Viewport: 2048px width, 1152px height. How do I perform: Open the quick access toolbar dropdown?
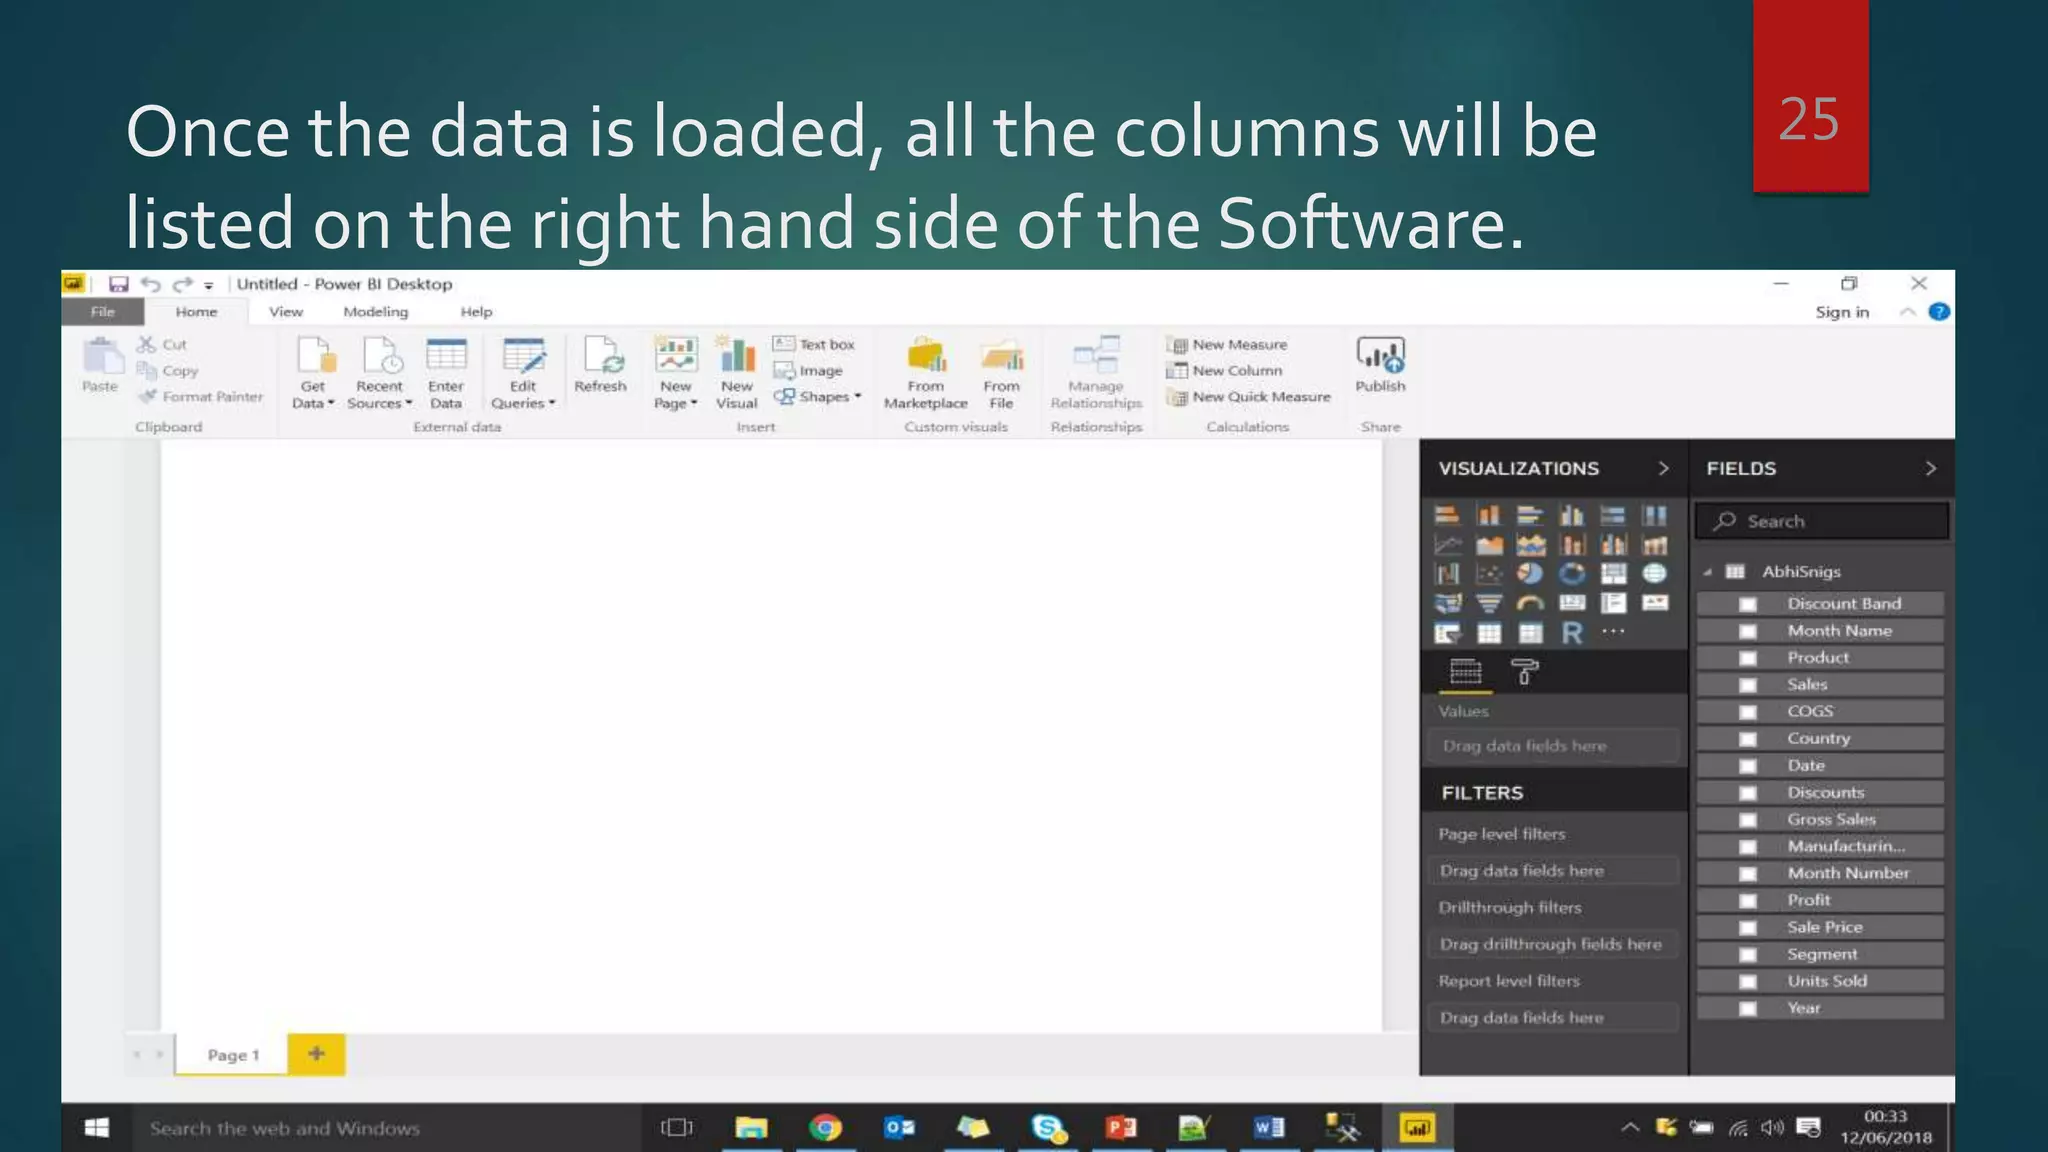pos(209,285)
